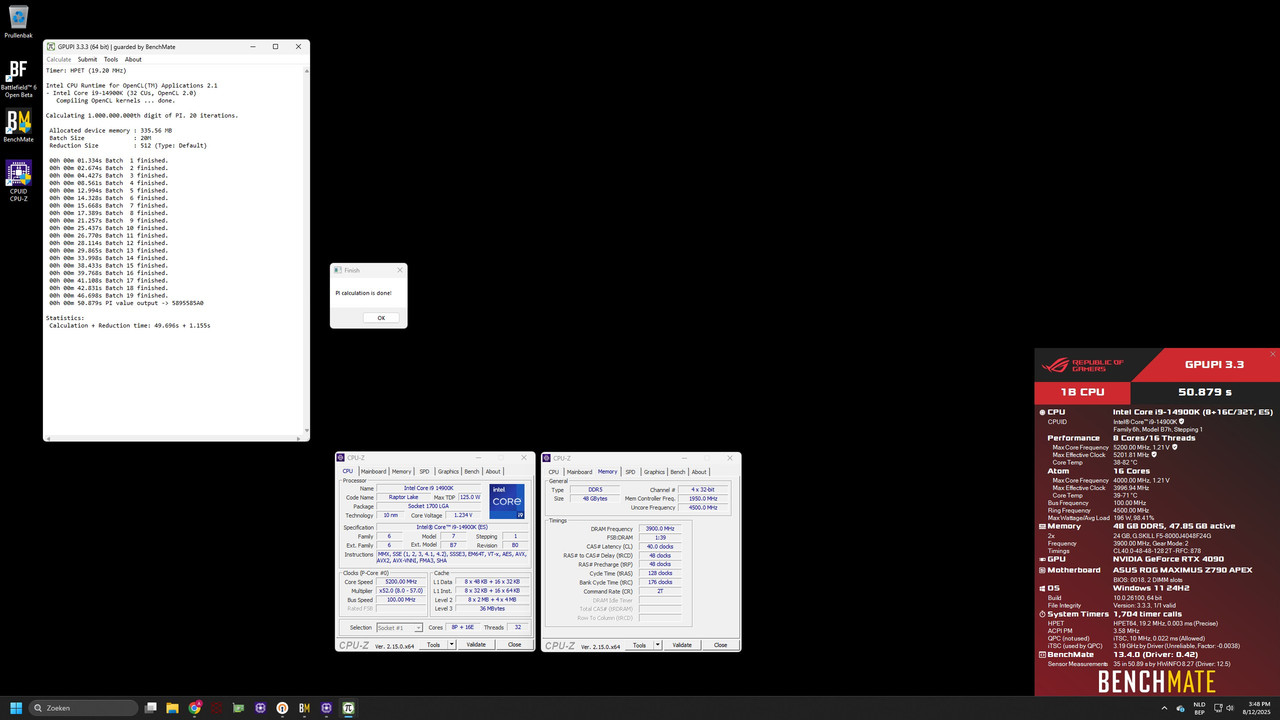Click the Statistics calculation time line in GPUPI
1280x720 pixels.
click(130, 325)
